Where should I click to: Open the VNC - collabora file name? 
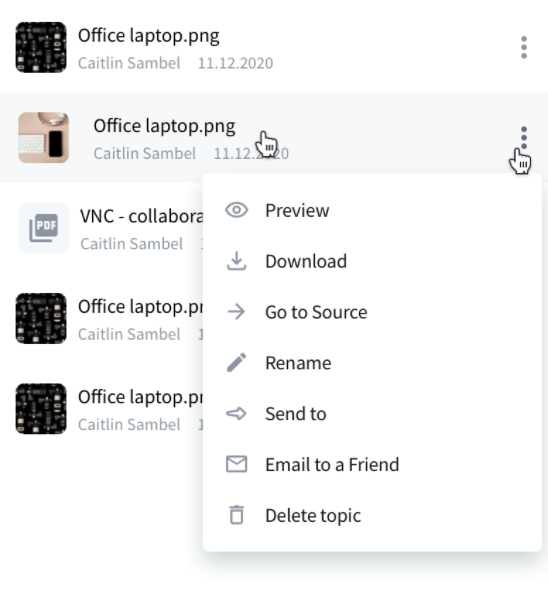click(x=141, y=216)
